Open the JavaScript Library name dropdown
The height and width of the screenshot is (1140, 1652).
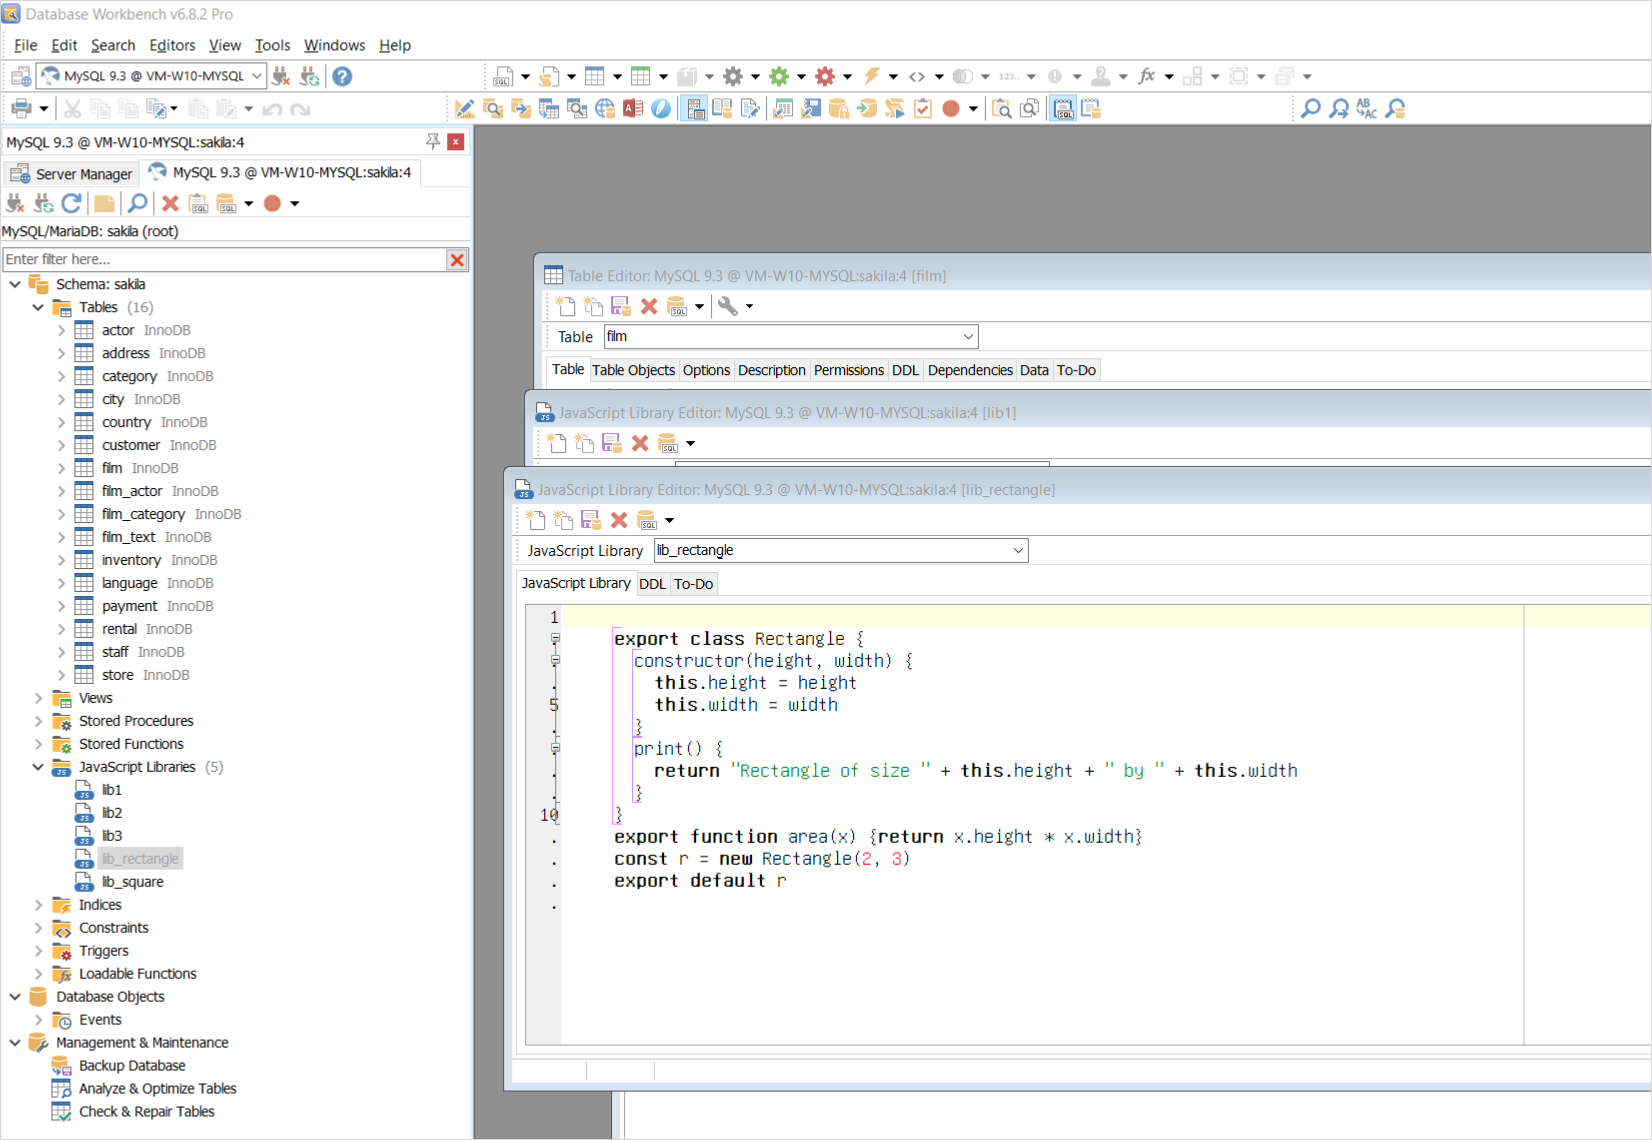[1017, 550]
